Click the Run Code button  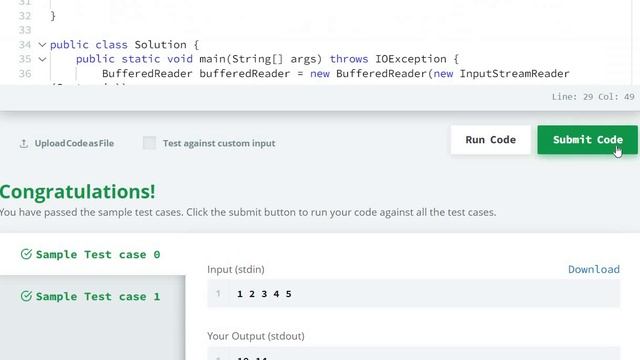click(x=491, y=140)
